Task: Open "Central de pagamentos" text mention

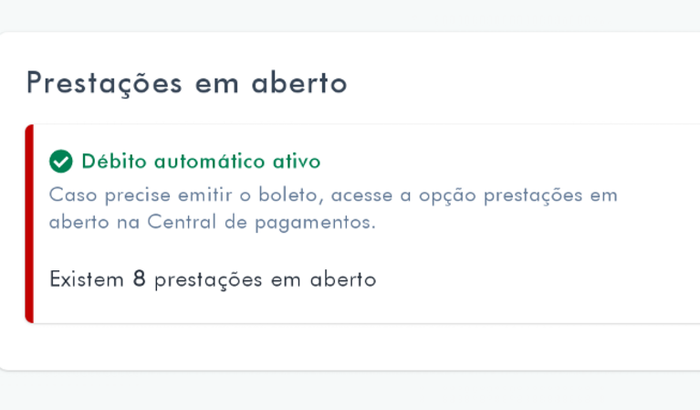Action: 261,222
